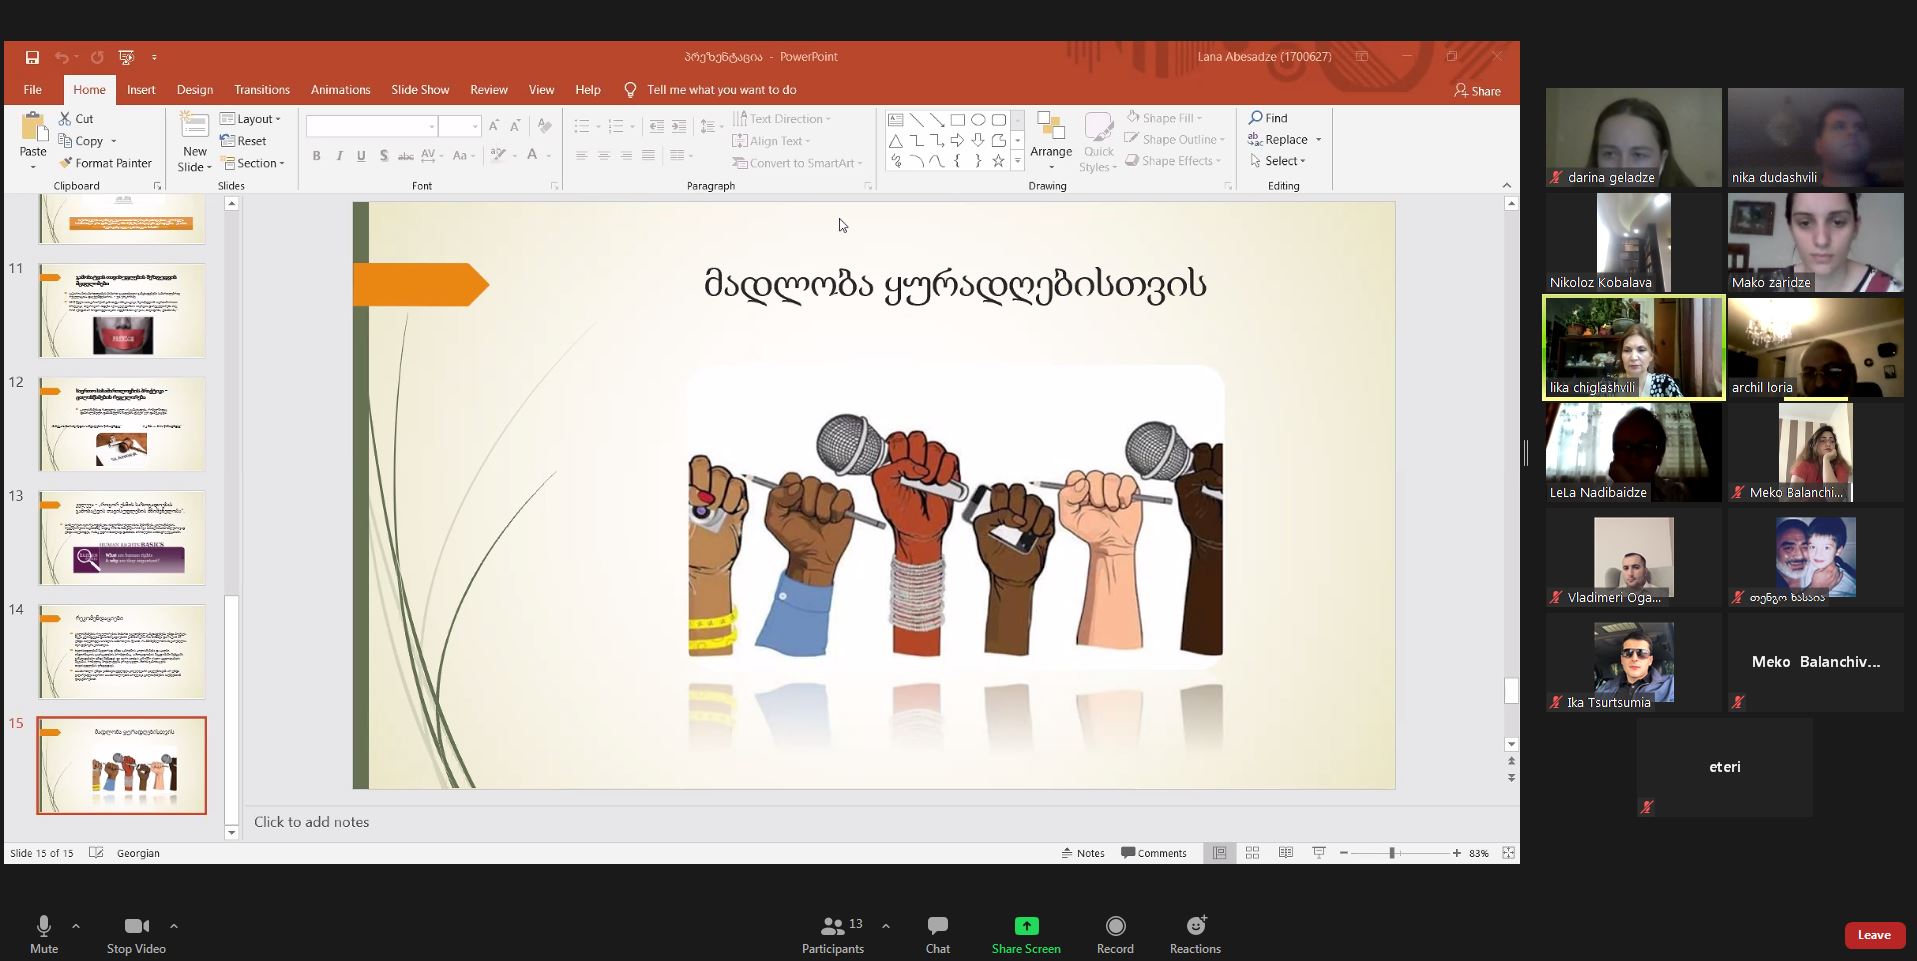
Task: Click the Share button in PowerPoint
Action: coord(1477,91)
